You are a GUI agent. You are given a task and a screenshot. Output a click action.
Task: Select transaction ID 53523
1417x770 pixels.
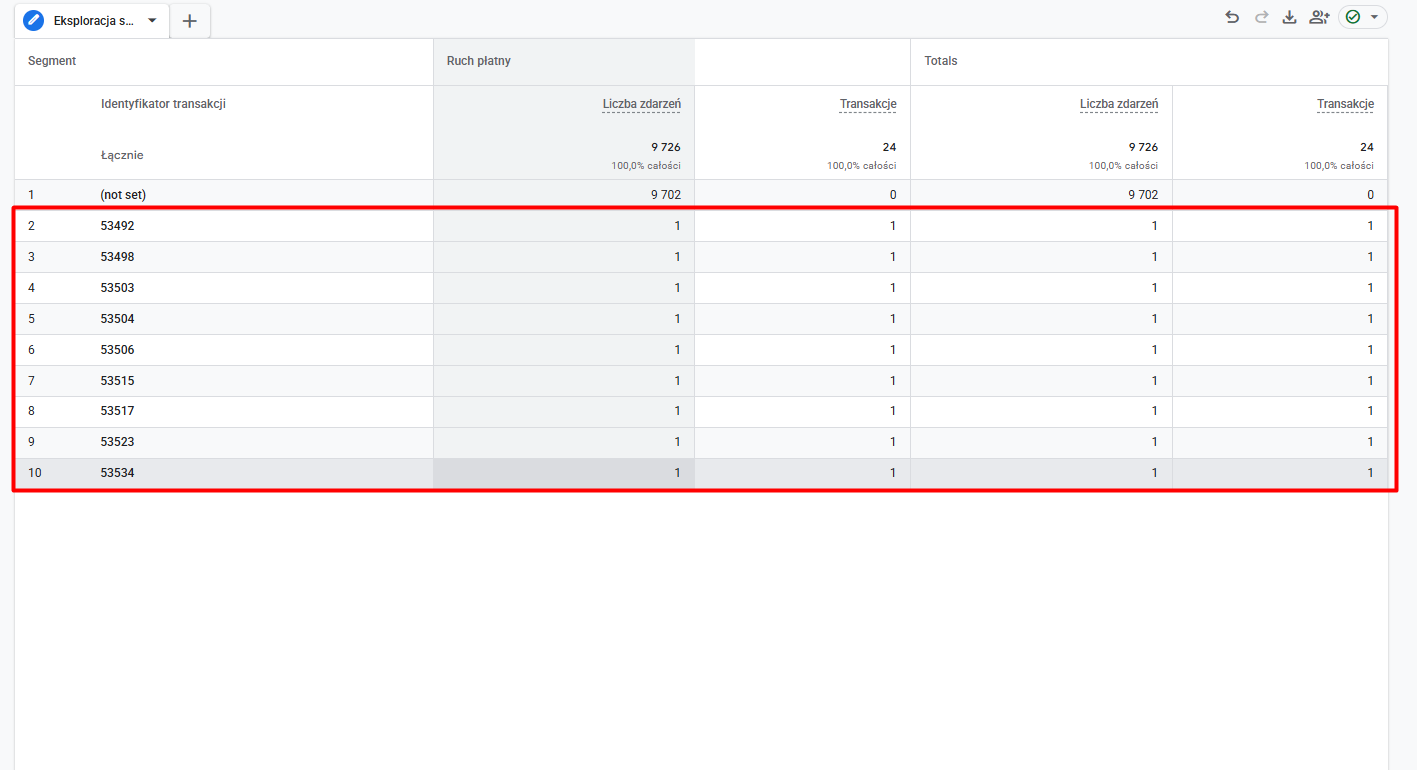[x=117, y=442]
